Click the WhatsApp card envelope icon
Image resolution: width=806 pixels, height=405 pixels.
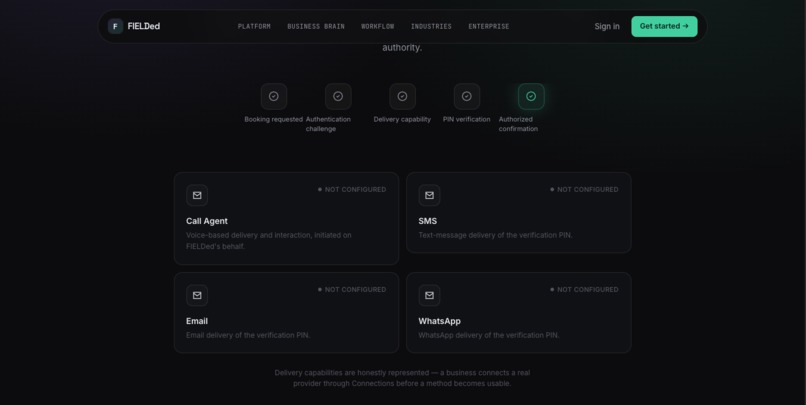click(x=429, y=295)
